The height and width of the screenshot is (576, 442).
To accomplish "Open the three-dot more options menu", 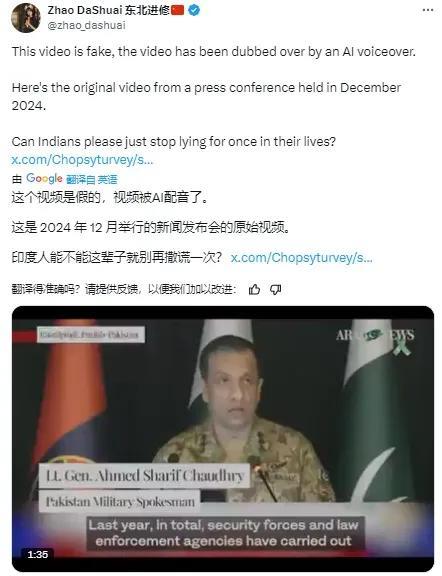I will [x=428, y=10].
